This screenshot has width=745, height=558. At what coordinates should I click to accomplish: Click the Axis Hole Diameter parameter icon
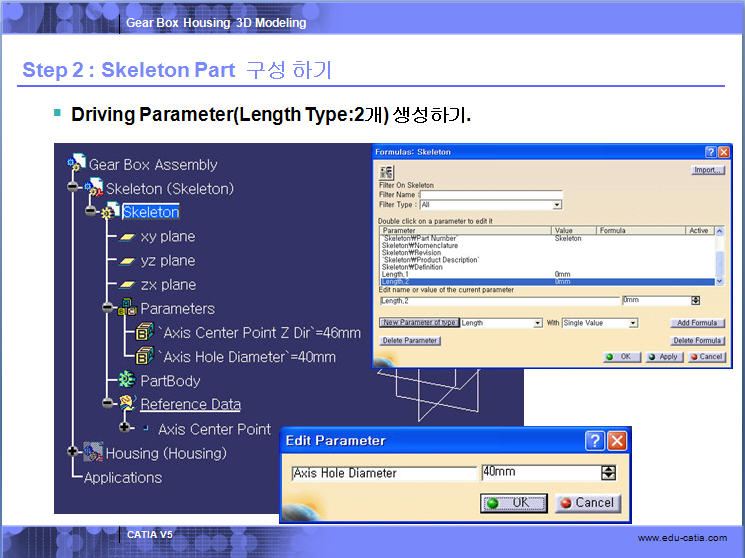pos(145,357)
